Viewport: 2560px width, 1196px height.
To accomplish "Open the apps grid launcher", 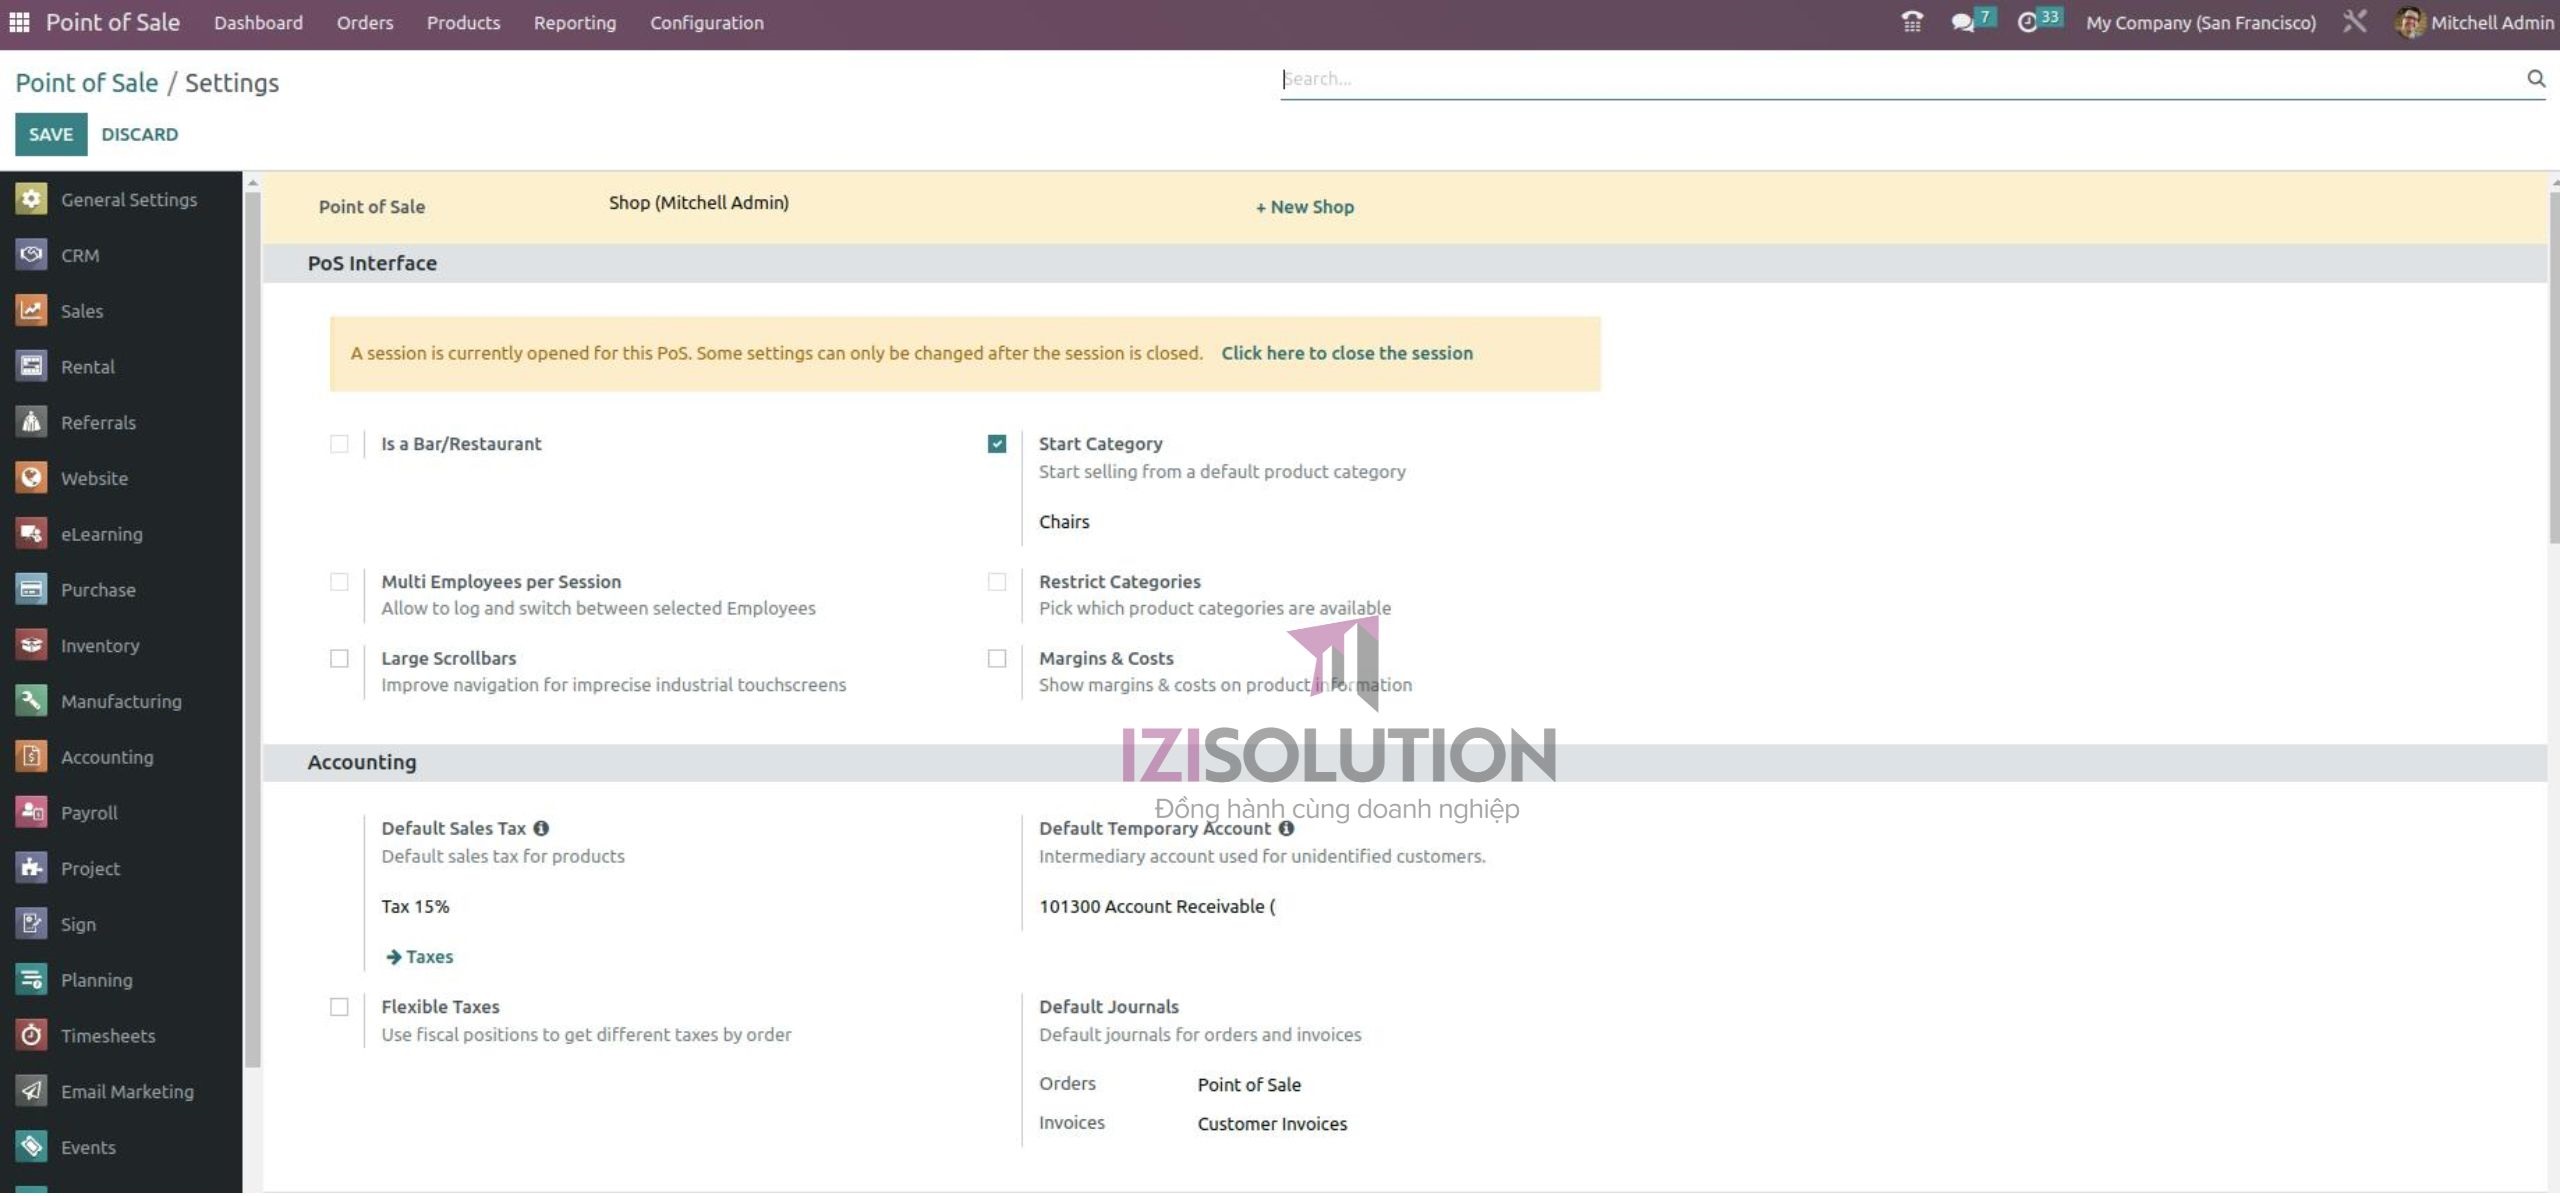I will pyautogui.click(x=18, y=21).
